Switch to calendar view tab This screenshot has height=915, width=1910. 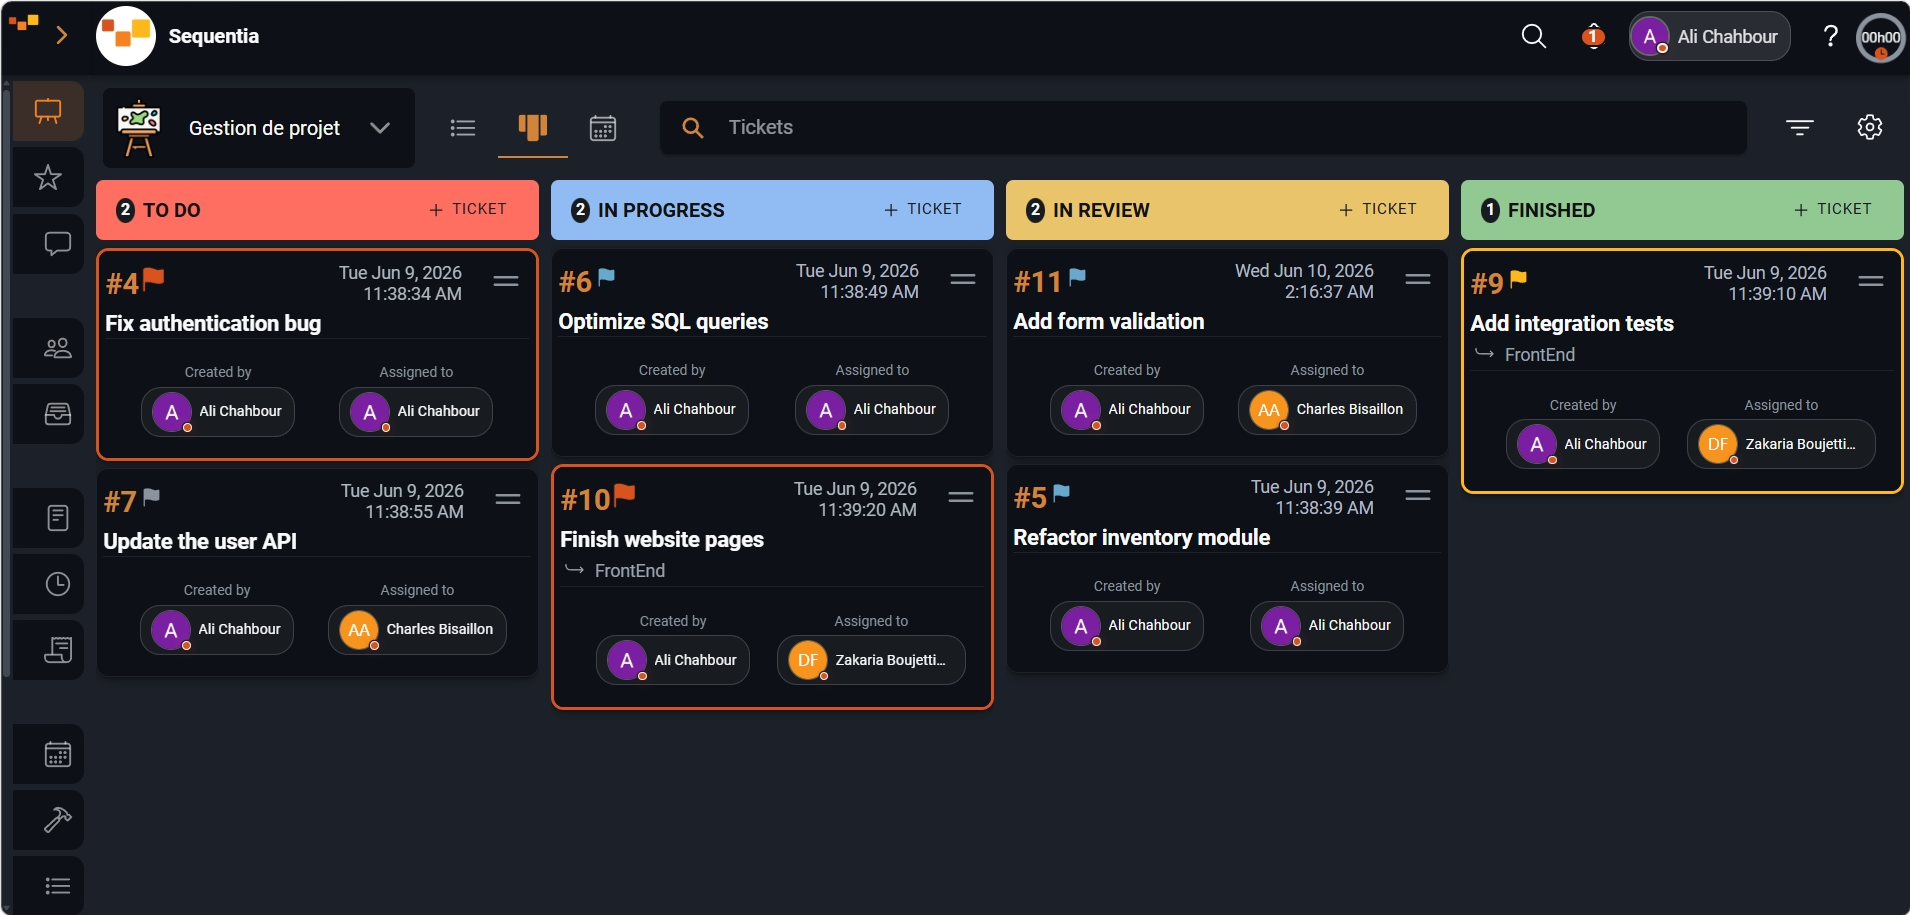click(603, 128)
